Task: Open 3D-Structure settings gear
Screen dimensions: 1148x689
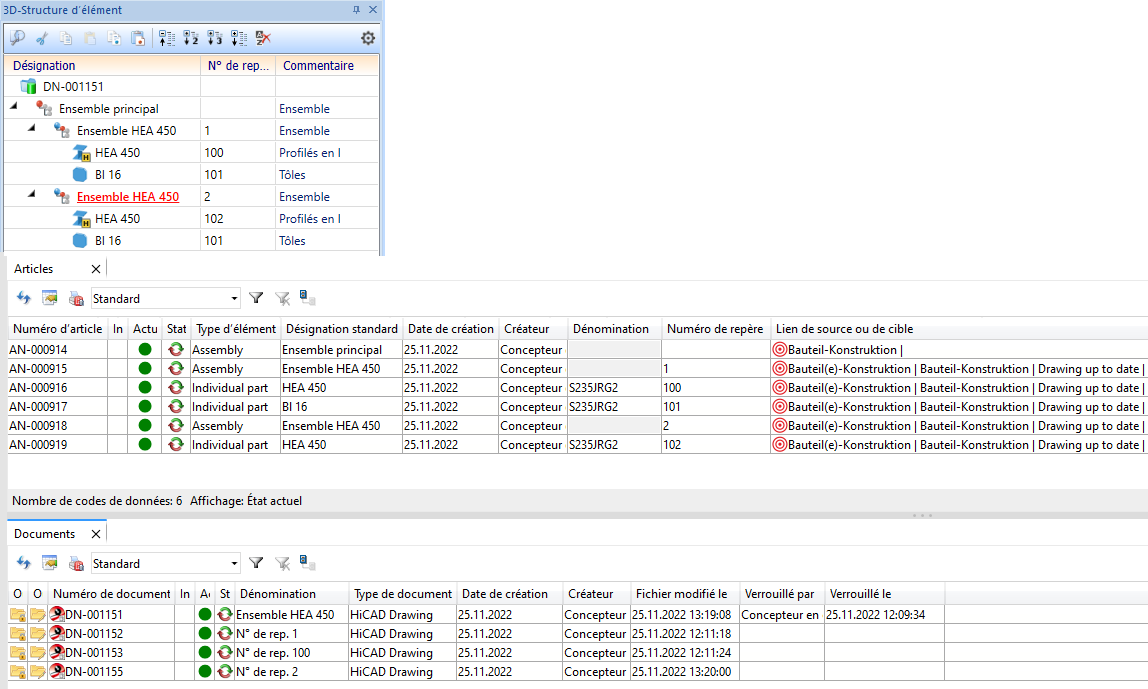Action: click(x=368, y=38)
